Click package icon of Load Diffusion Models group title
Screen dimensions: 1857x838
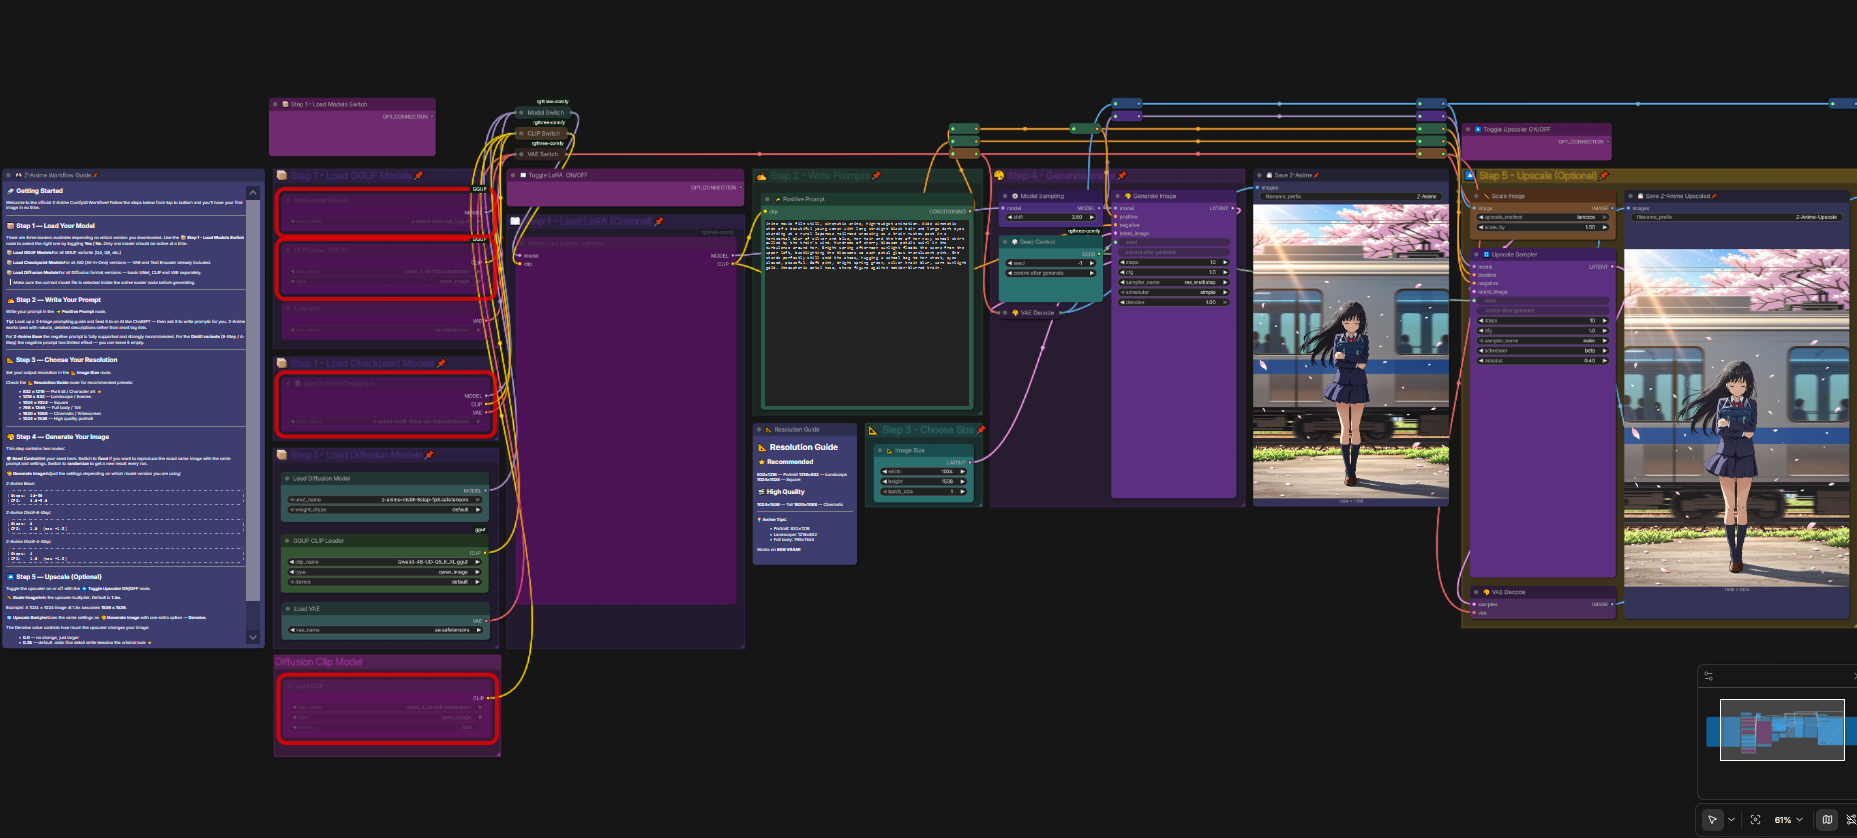click(x=282, y=455)
